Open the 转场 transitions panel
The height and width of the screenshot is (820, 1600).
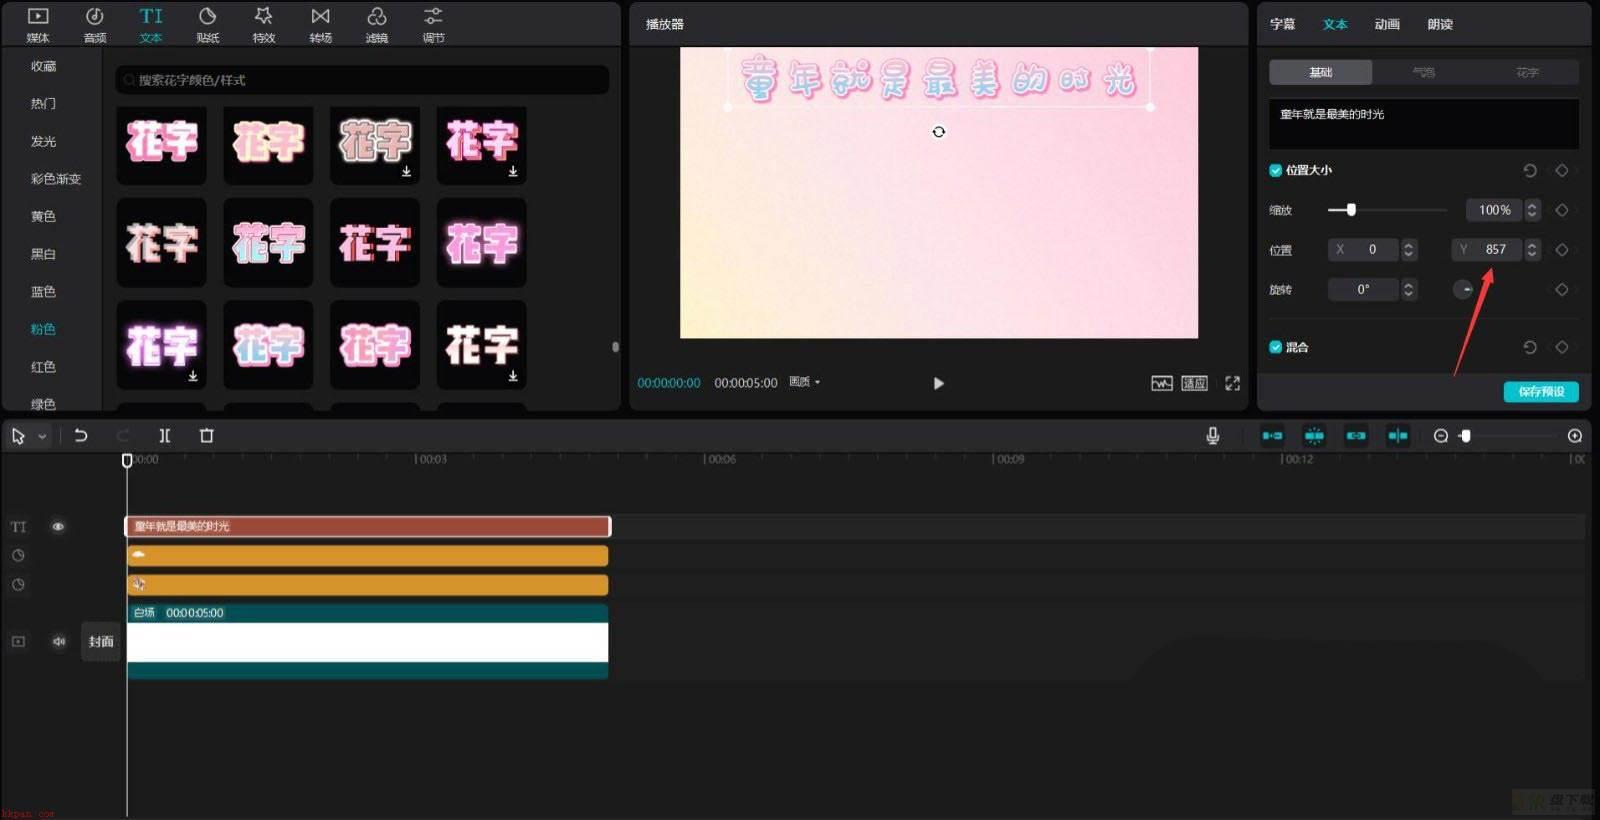320,25
